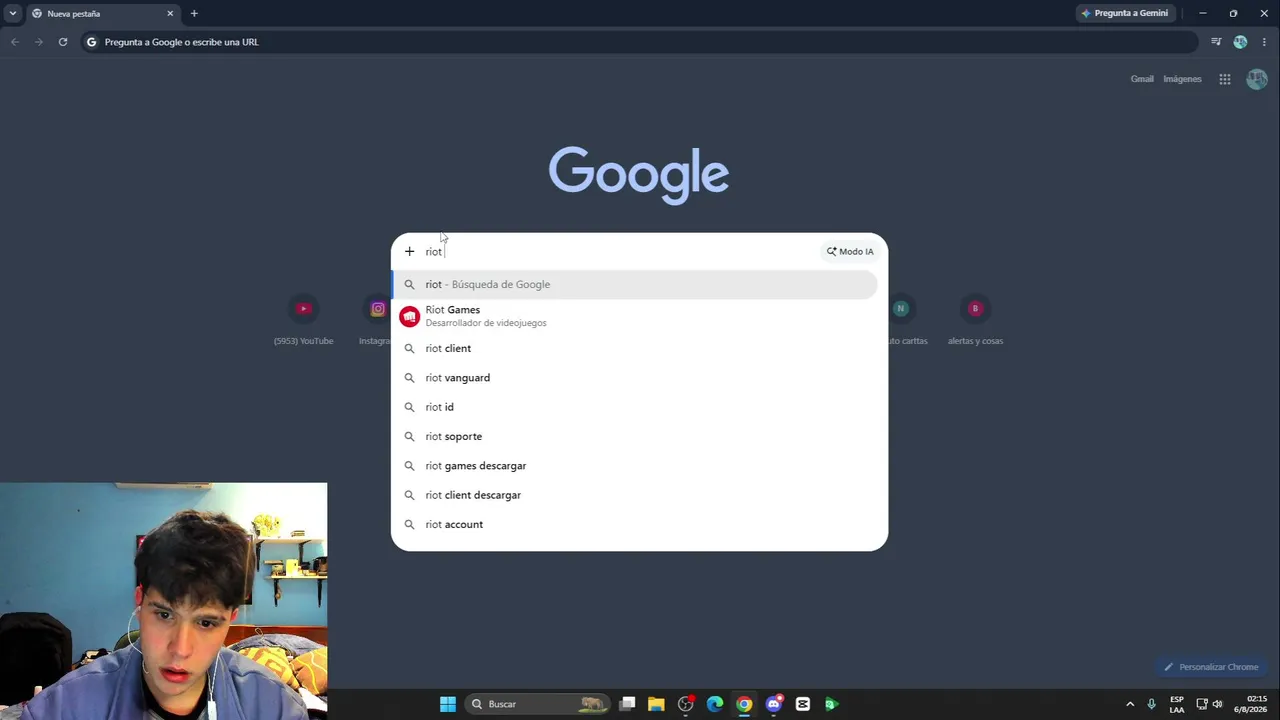Select the 'riot account' suggestion

(635, 524)
